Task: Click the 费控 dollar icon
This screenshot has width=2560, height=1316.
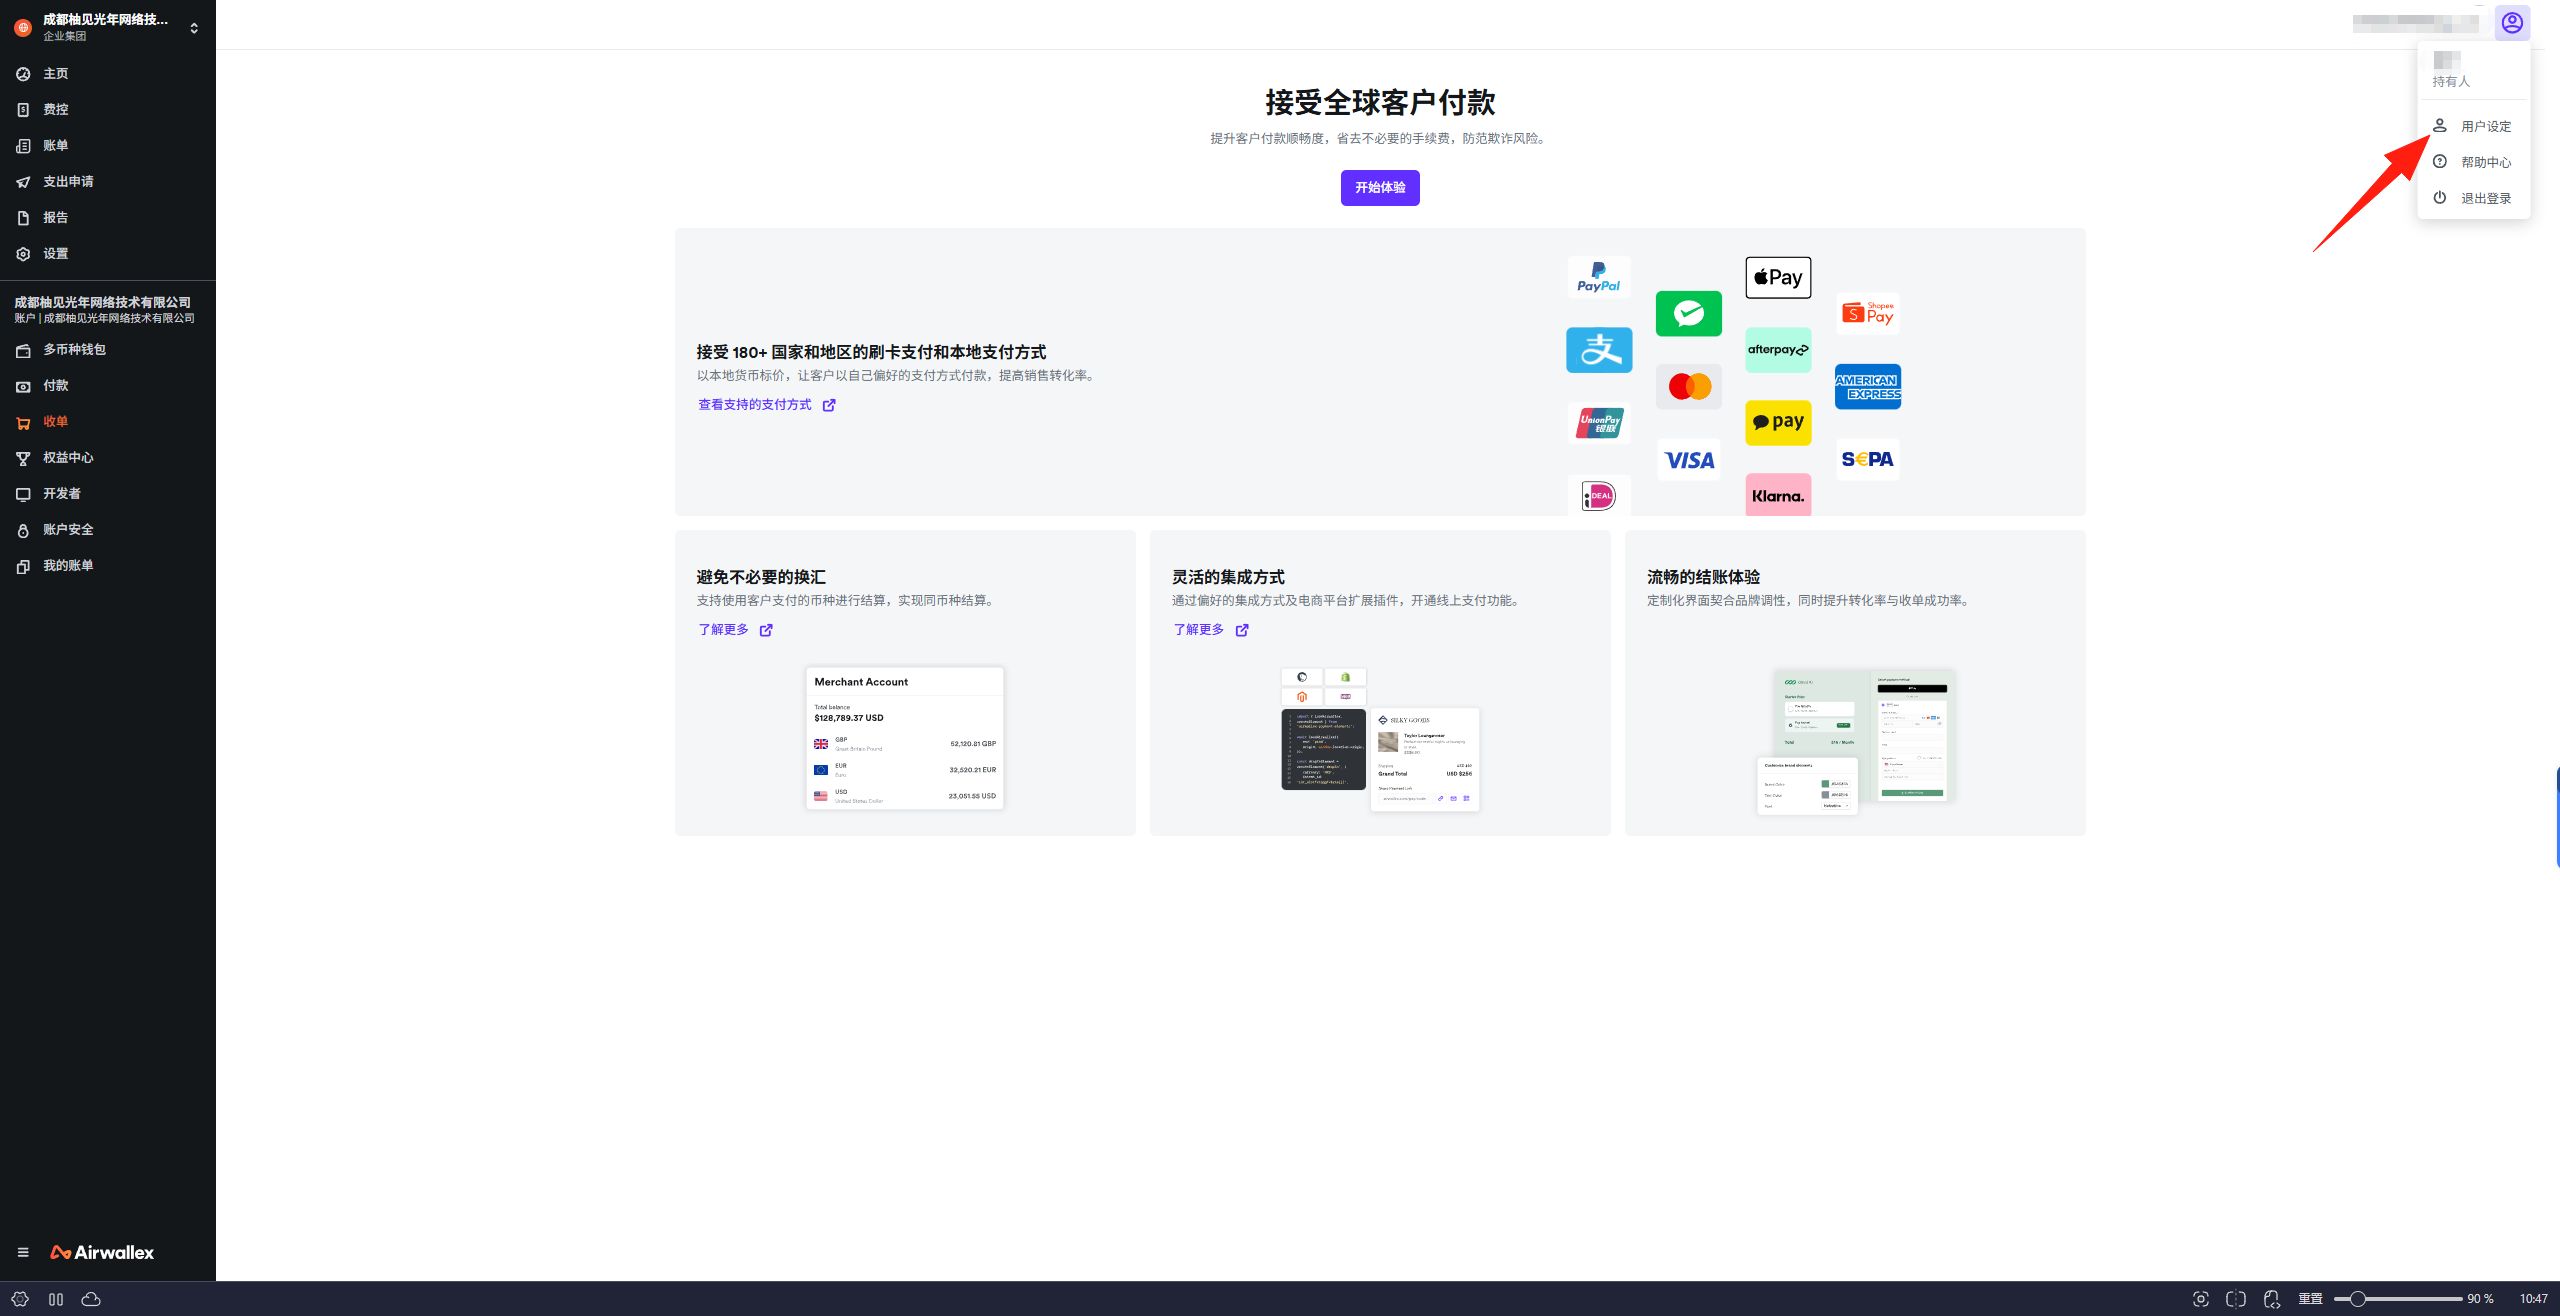Action: tap(23, 110)
